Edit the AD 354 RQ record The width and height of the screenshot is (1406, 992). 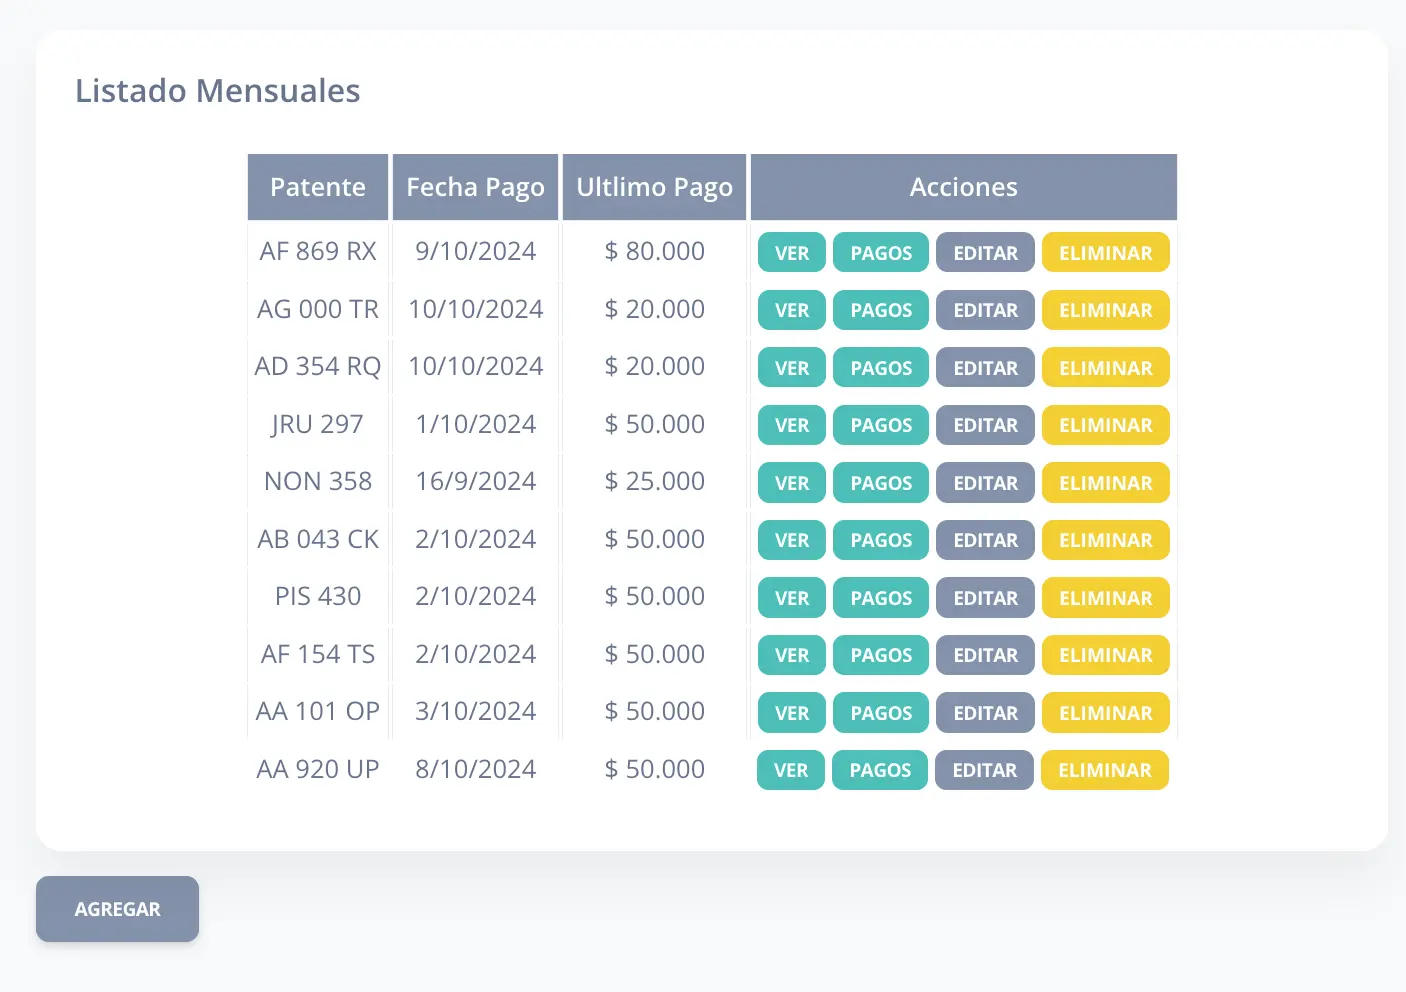pyautogui.click(x=985, y=368)
